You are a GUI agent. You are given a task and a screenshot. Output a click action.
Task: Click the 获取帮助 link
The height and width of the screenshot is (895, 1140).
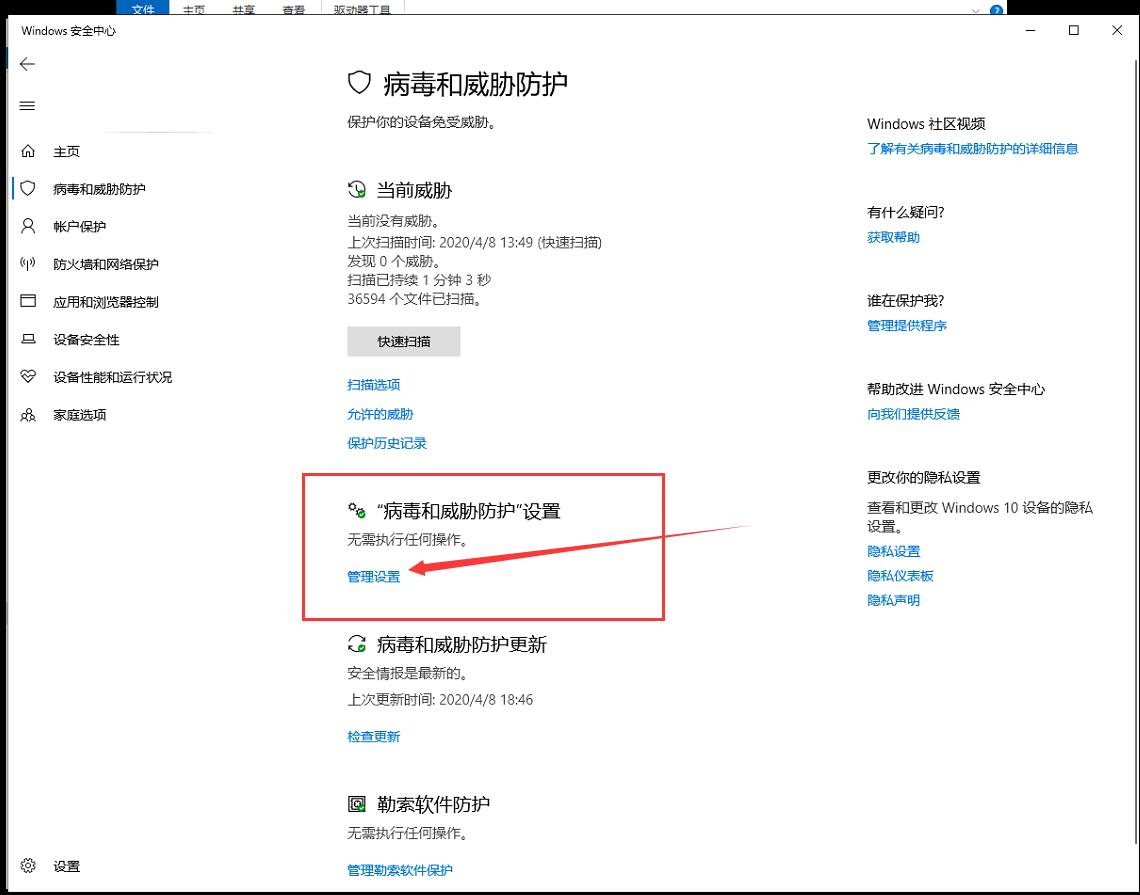tap(894, 238)
